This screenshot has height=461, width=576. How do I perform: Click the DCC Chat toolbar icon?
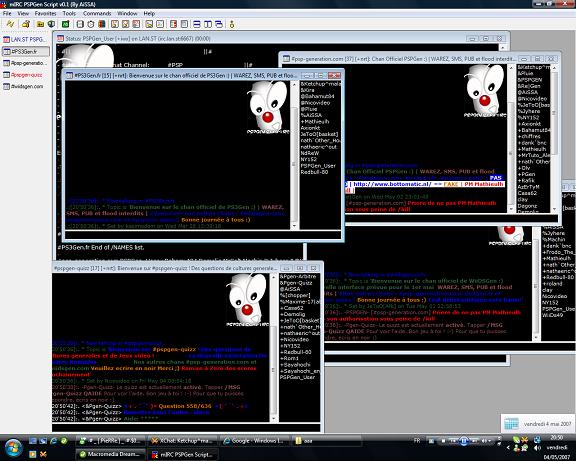click(x=126, y=24)
